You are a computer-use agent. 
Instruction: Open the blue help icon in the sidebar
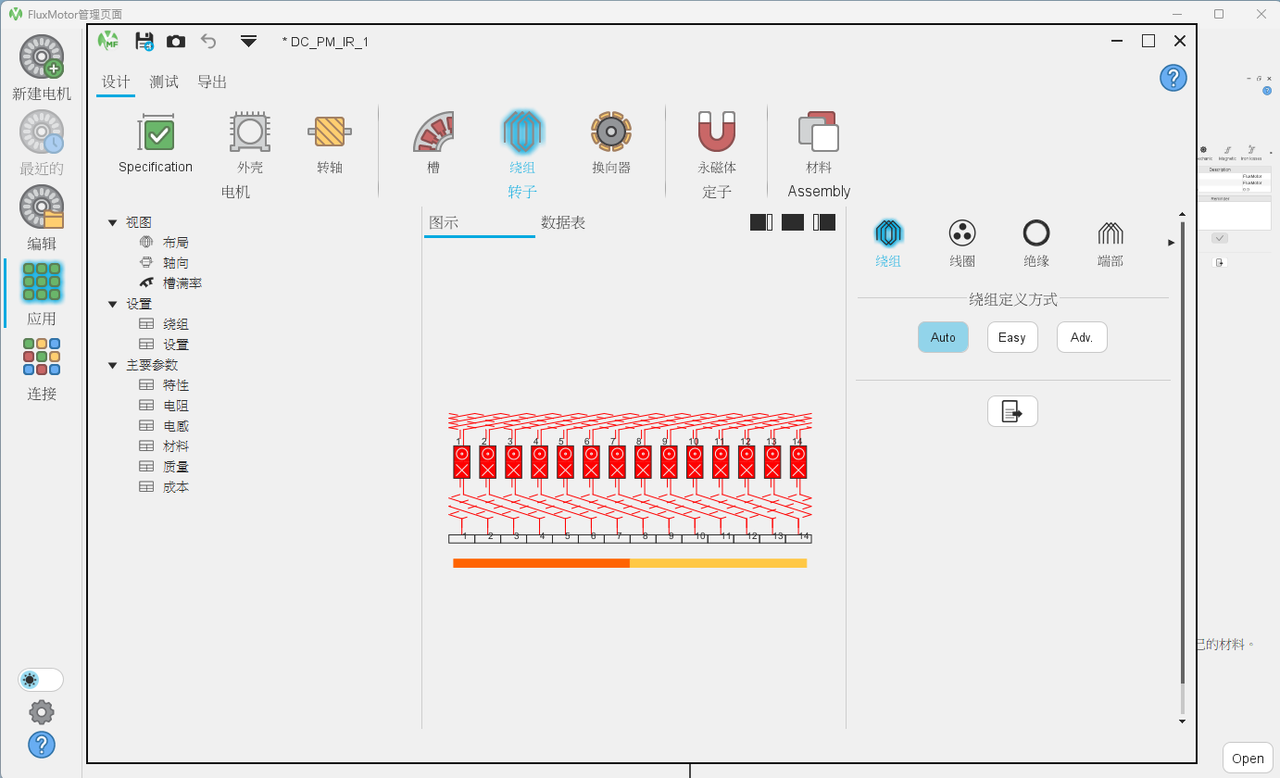coord(41,745)
